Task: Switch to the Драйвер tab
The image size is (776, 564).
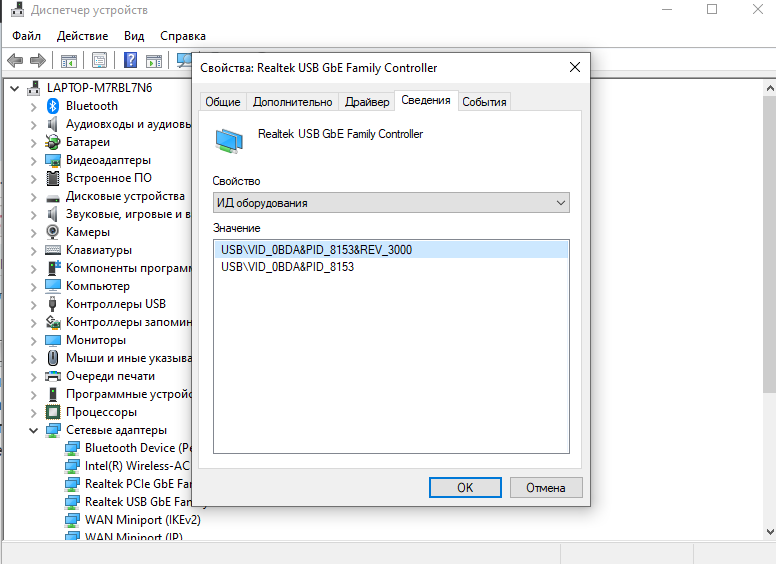Action: point(366,102)
